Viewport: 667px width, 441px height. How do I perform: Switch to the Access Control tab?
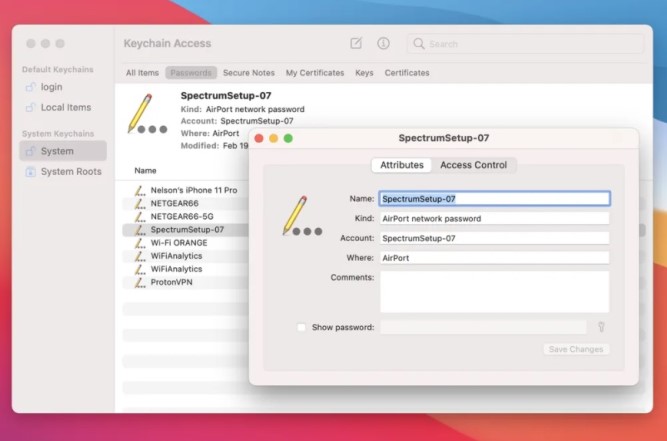(x=473, y=165)
